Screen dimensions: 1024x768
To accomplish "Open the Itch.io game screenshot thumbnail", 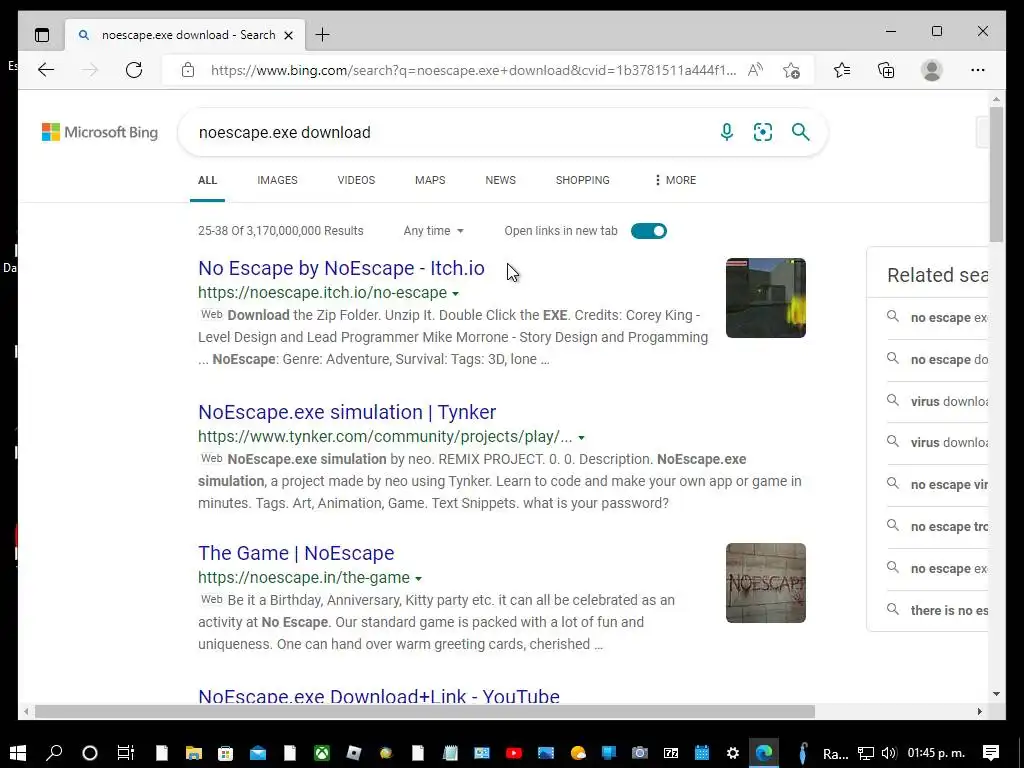I will click(765, 298).
